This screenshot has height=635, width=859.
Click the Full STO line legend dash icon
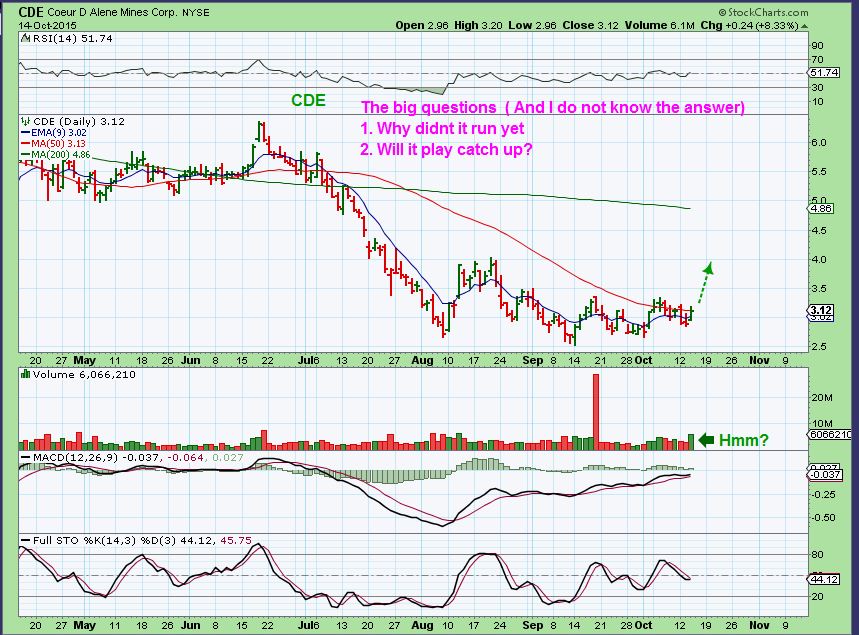[x=25, y=540]
